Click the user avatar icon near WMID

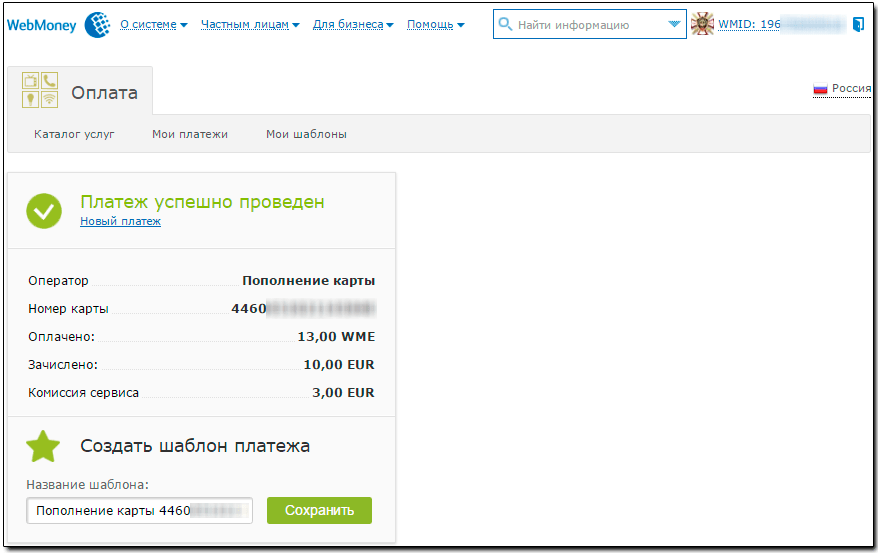click(703, 25)
